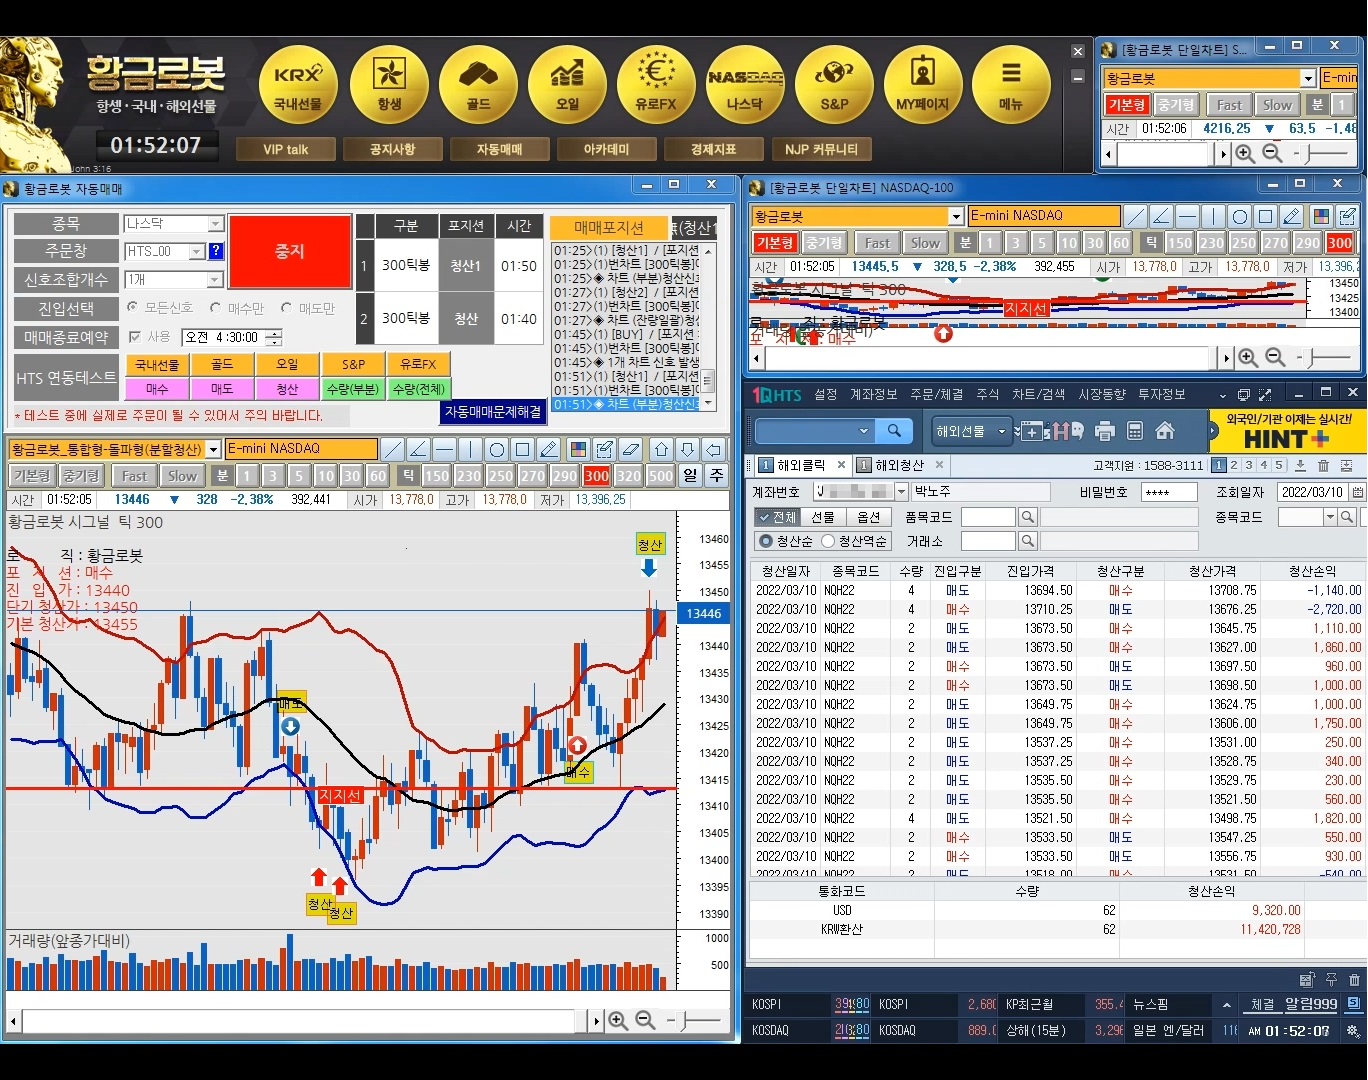Screen dimensions: 1368x1080
Task: Click the pink 청산 HTS test button
Action: coord(287,389)
